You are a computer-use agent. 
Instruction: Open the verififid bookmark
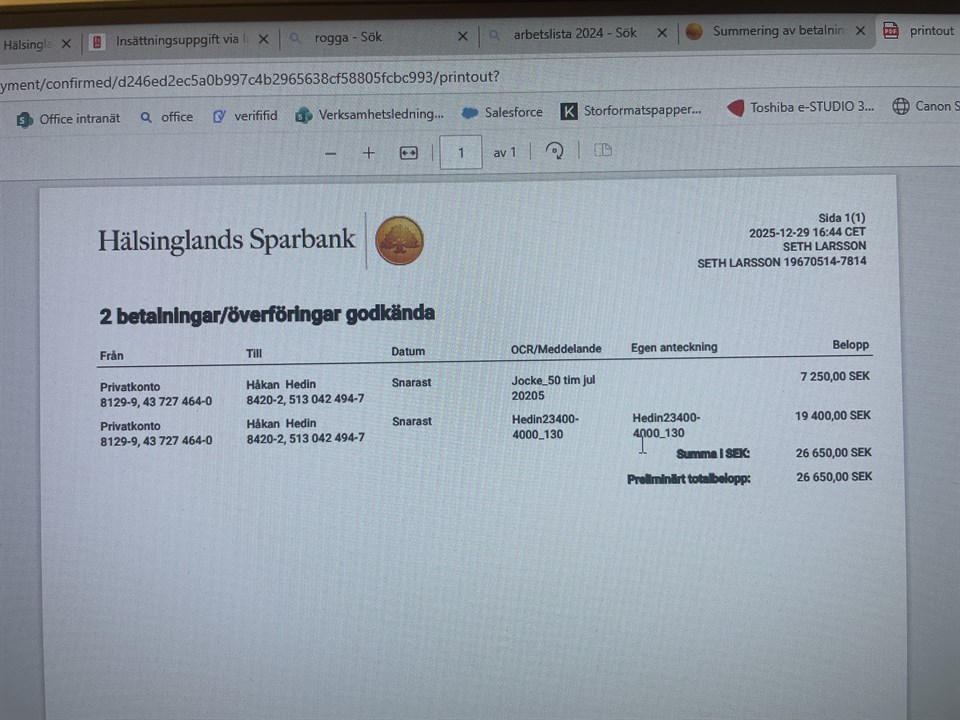tap(245, 116)
